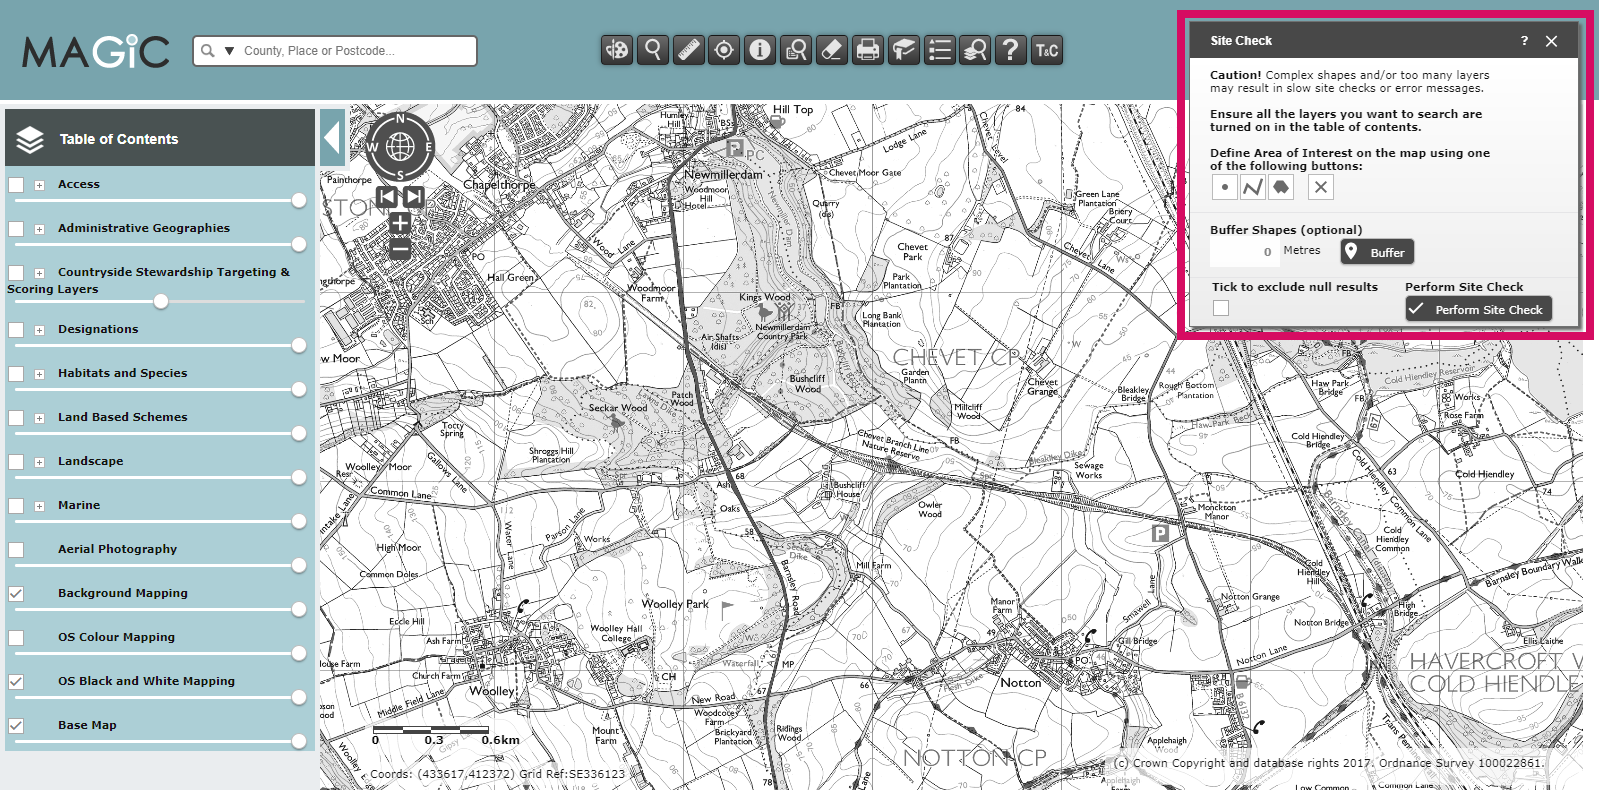Untick the Background Mapping checkbox
This screenshot has height=790, width=1600.
[16, 594]
